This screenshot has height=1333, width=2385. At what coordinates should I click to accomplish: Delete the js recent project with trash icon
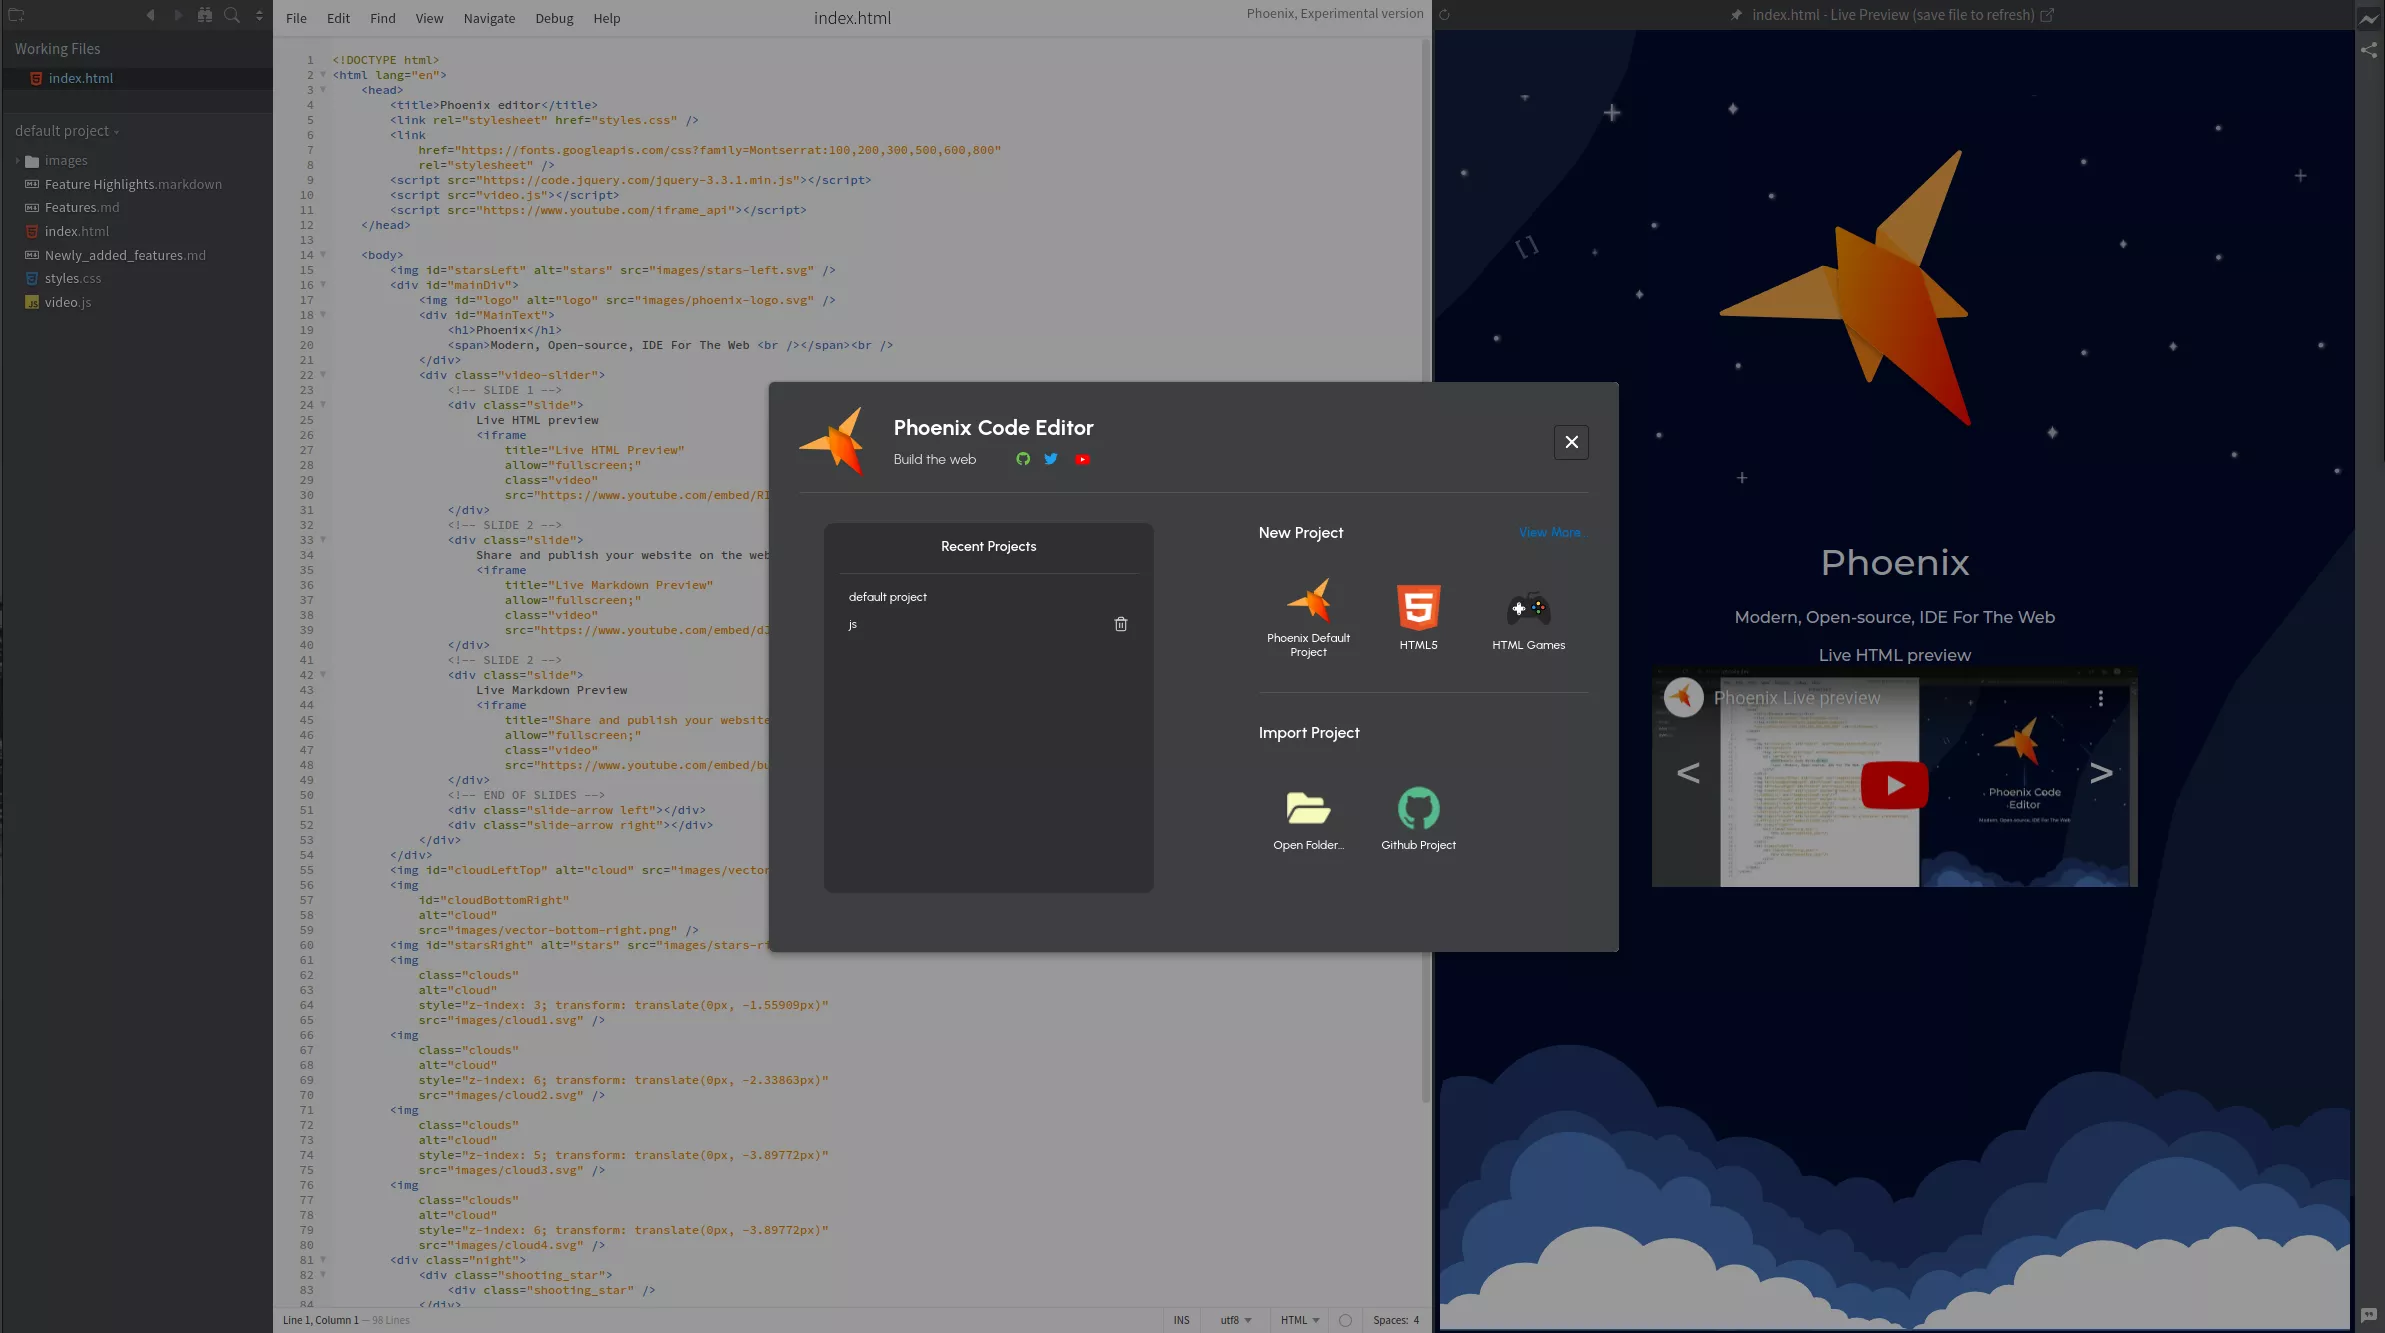tap(1121, 624)
